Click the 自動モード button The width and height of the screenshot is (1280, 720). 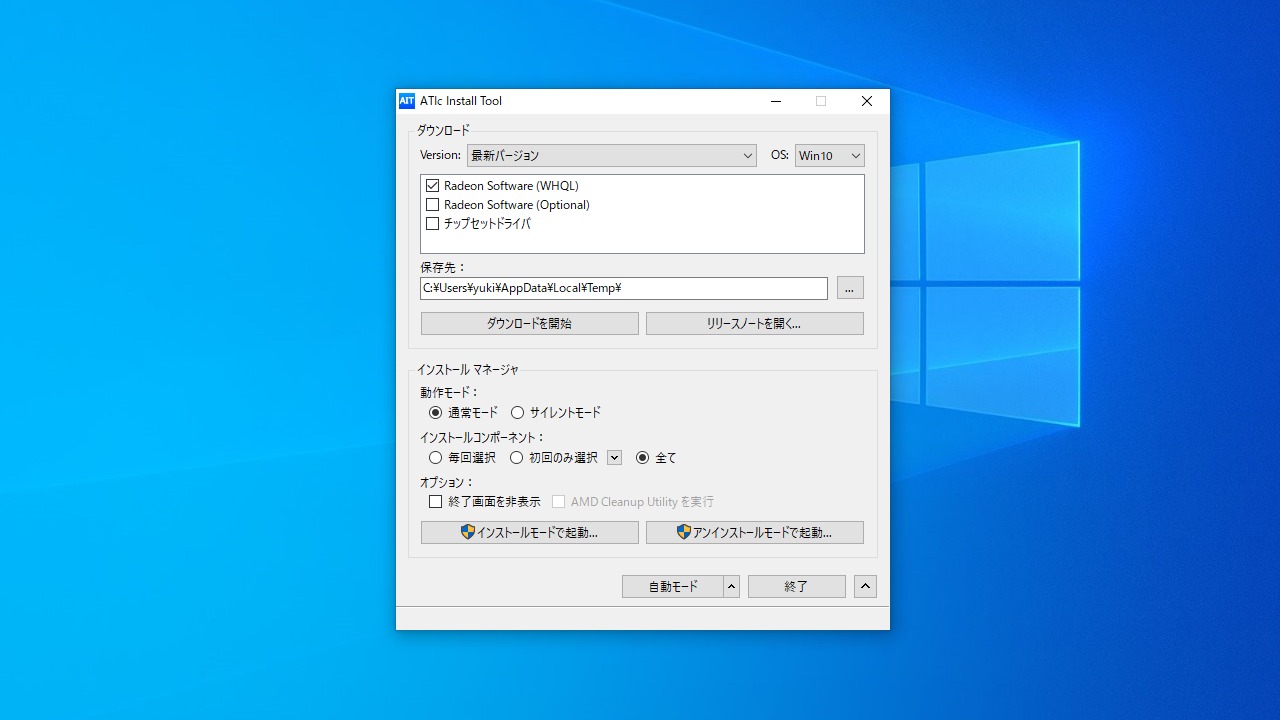[x=673, y=587]
